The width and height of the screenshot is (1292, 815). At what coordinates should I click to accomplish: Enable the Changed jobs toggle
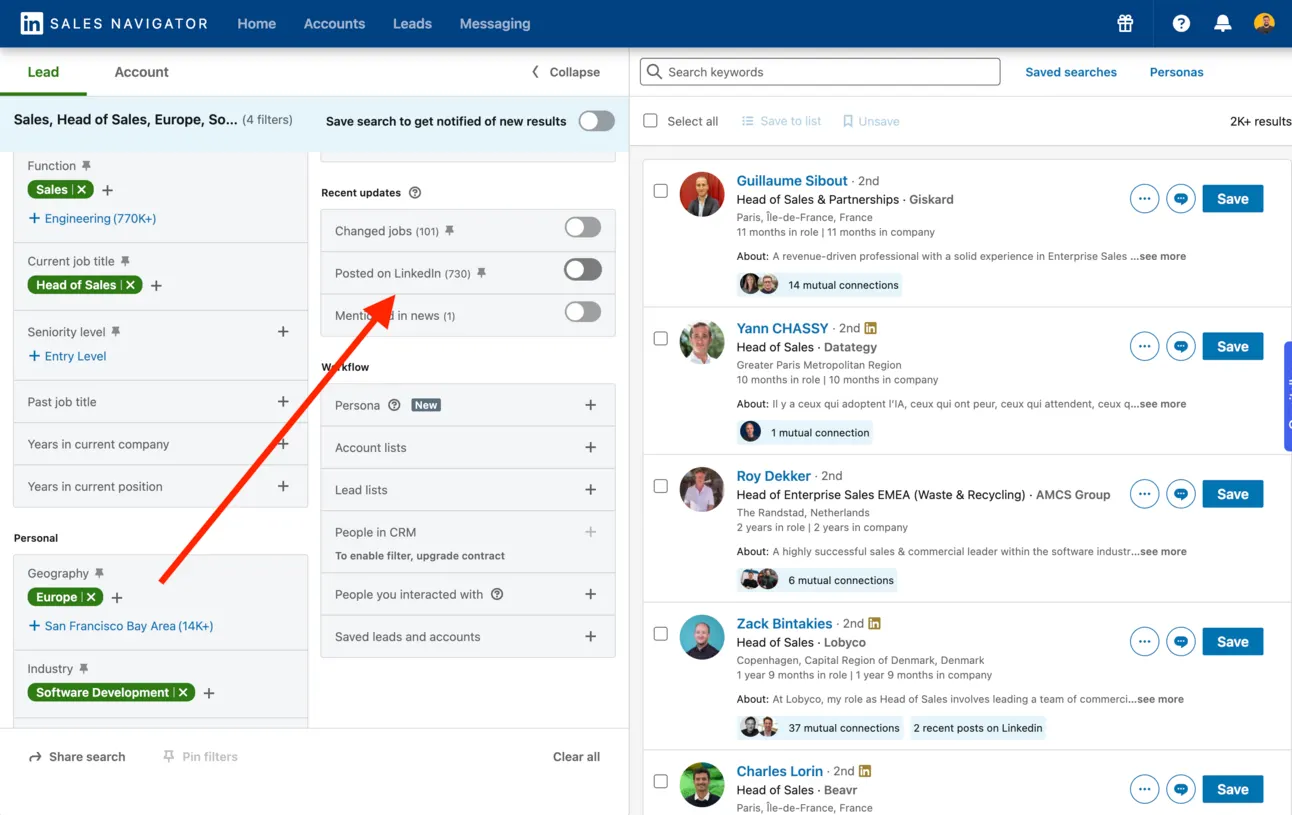(x=582, y=227)
